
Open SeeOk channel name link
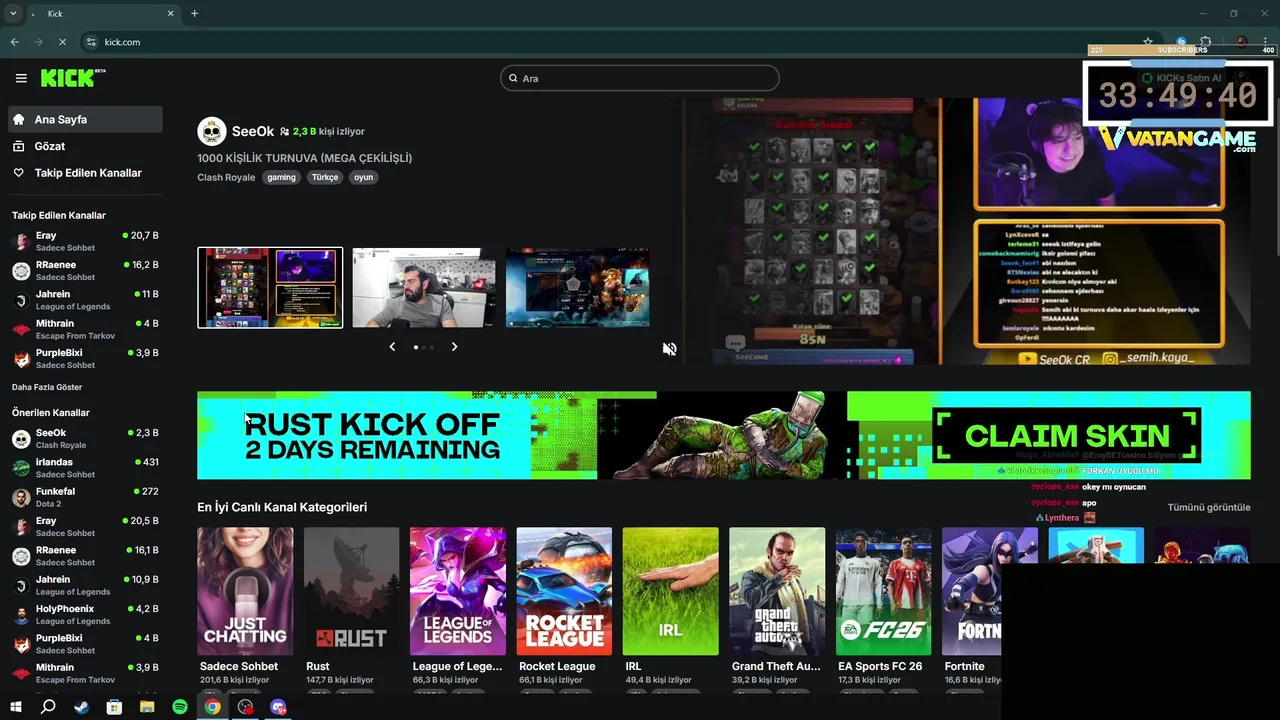[x=252, y=131]
